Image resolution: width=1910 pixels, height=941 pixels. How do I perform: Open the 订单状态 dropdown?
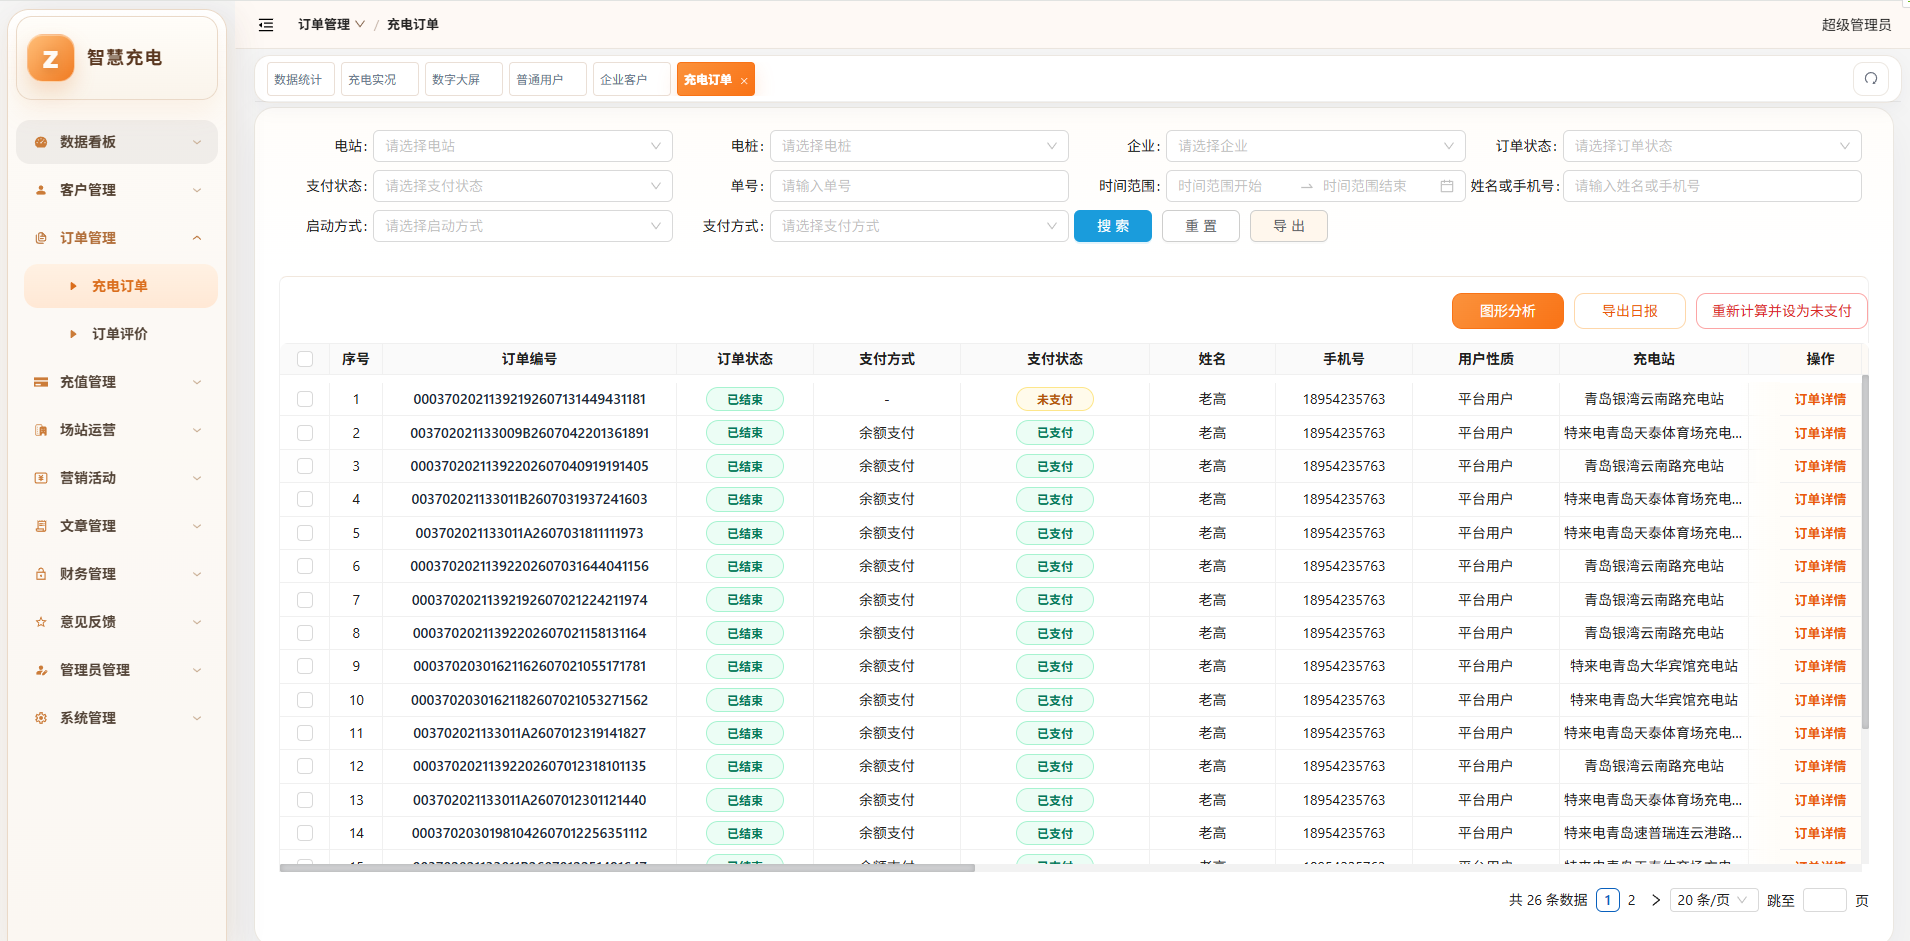[x=1712, y=146]
